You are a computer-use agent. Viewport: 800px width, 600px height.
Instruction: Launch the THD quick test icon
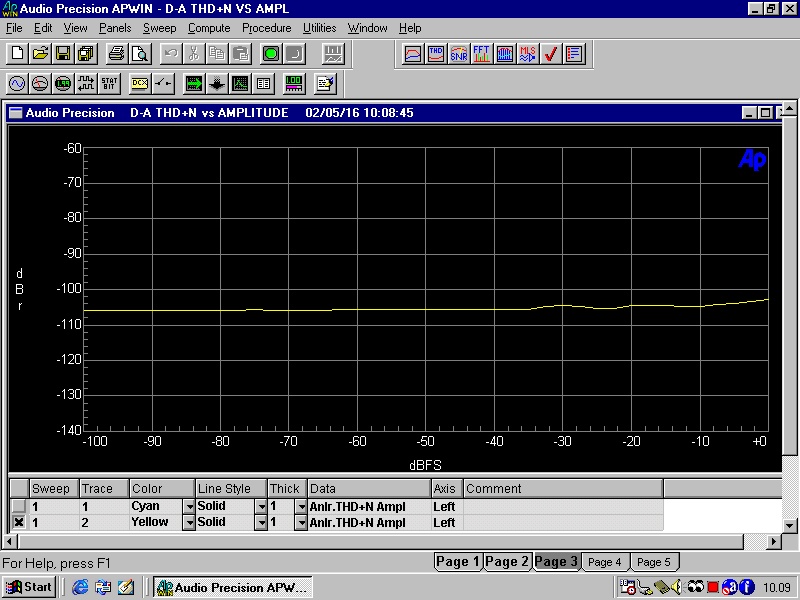(436, 54)
